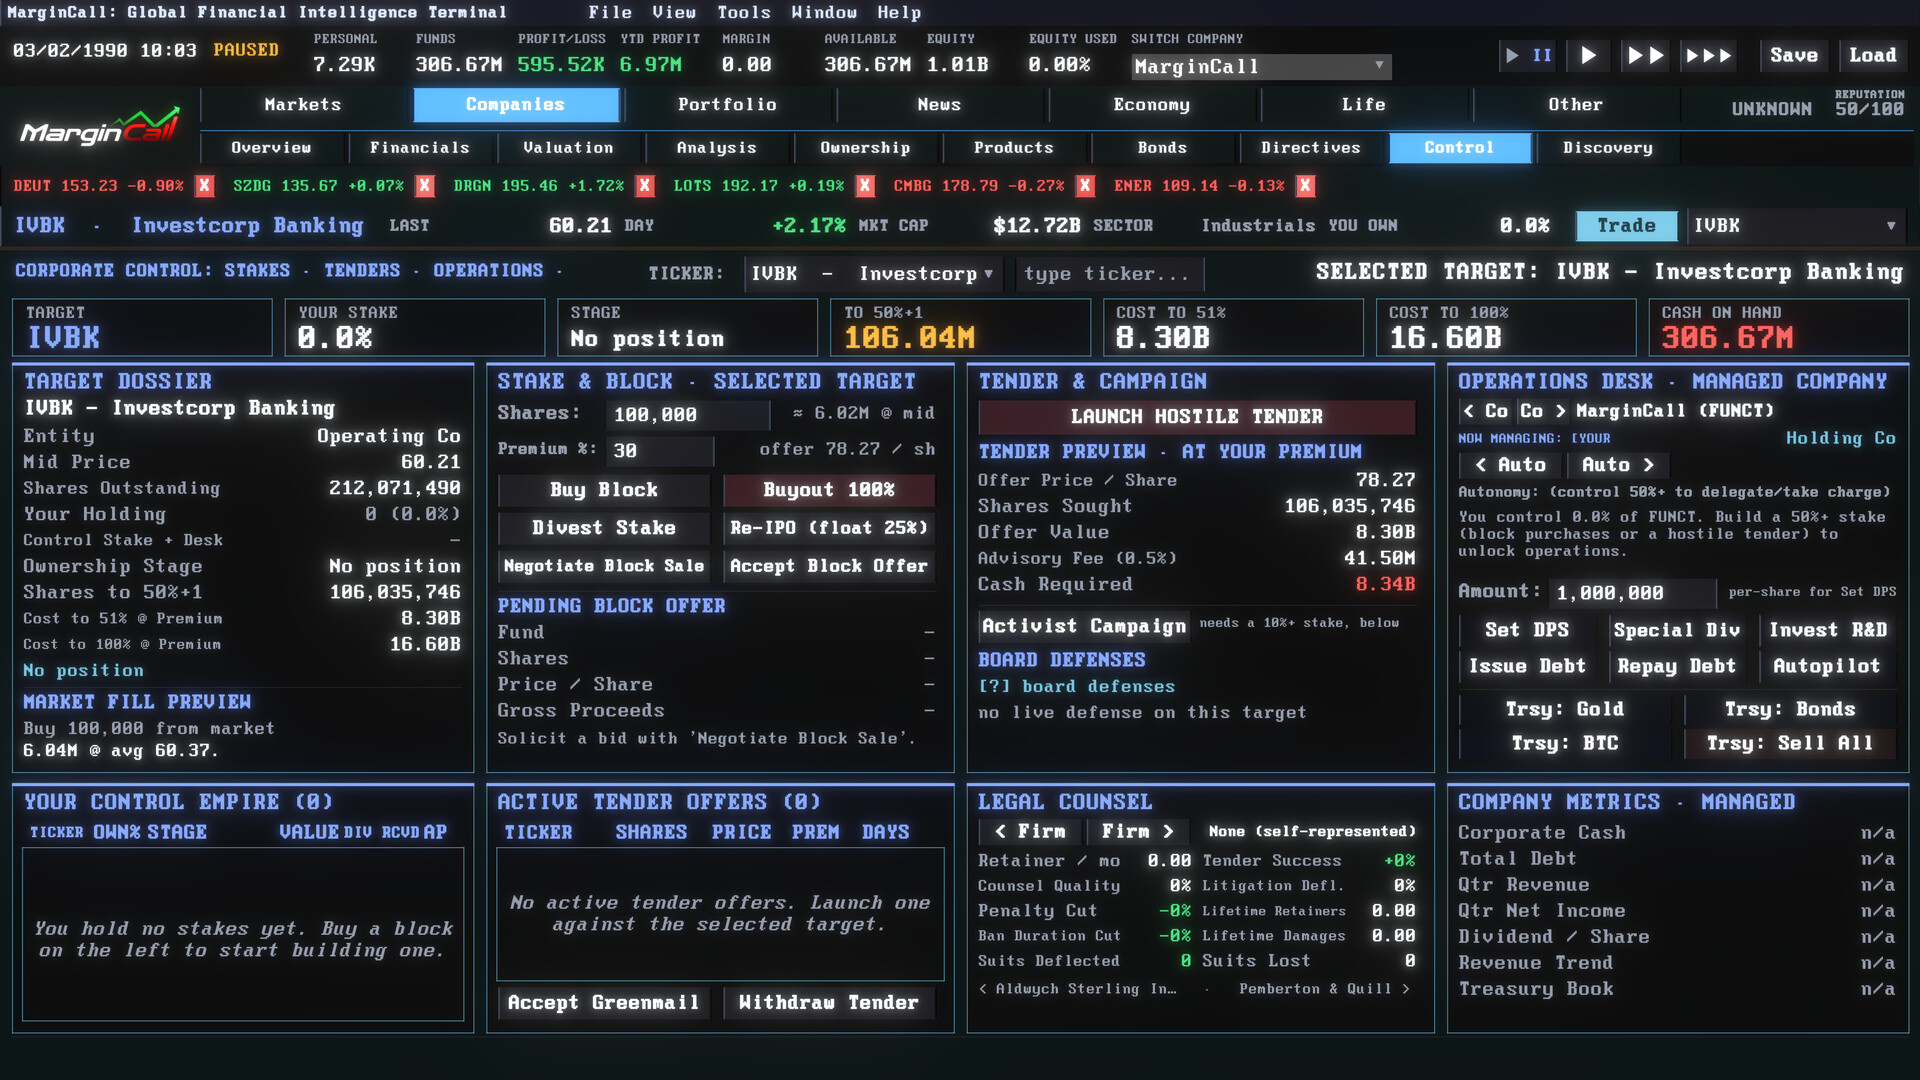Cycle autonomy forward with right Auto arrow

(x=1618, y=465)
